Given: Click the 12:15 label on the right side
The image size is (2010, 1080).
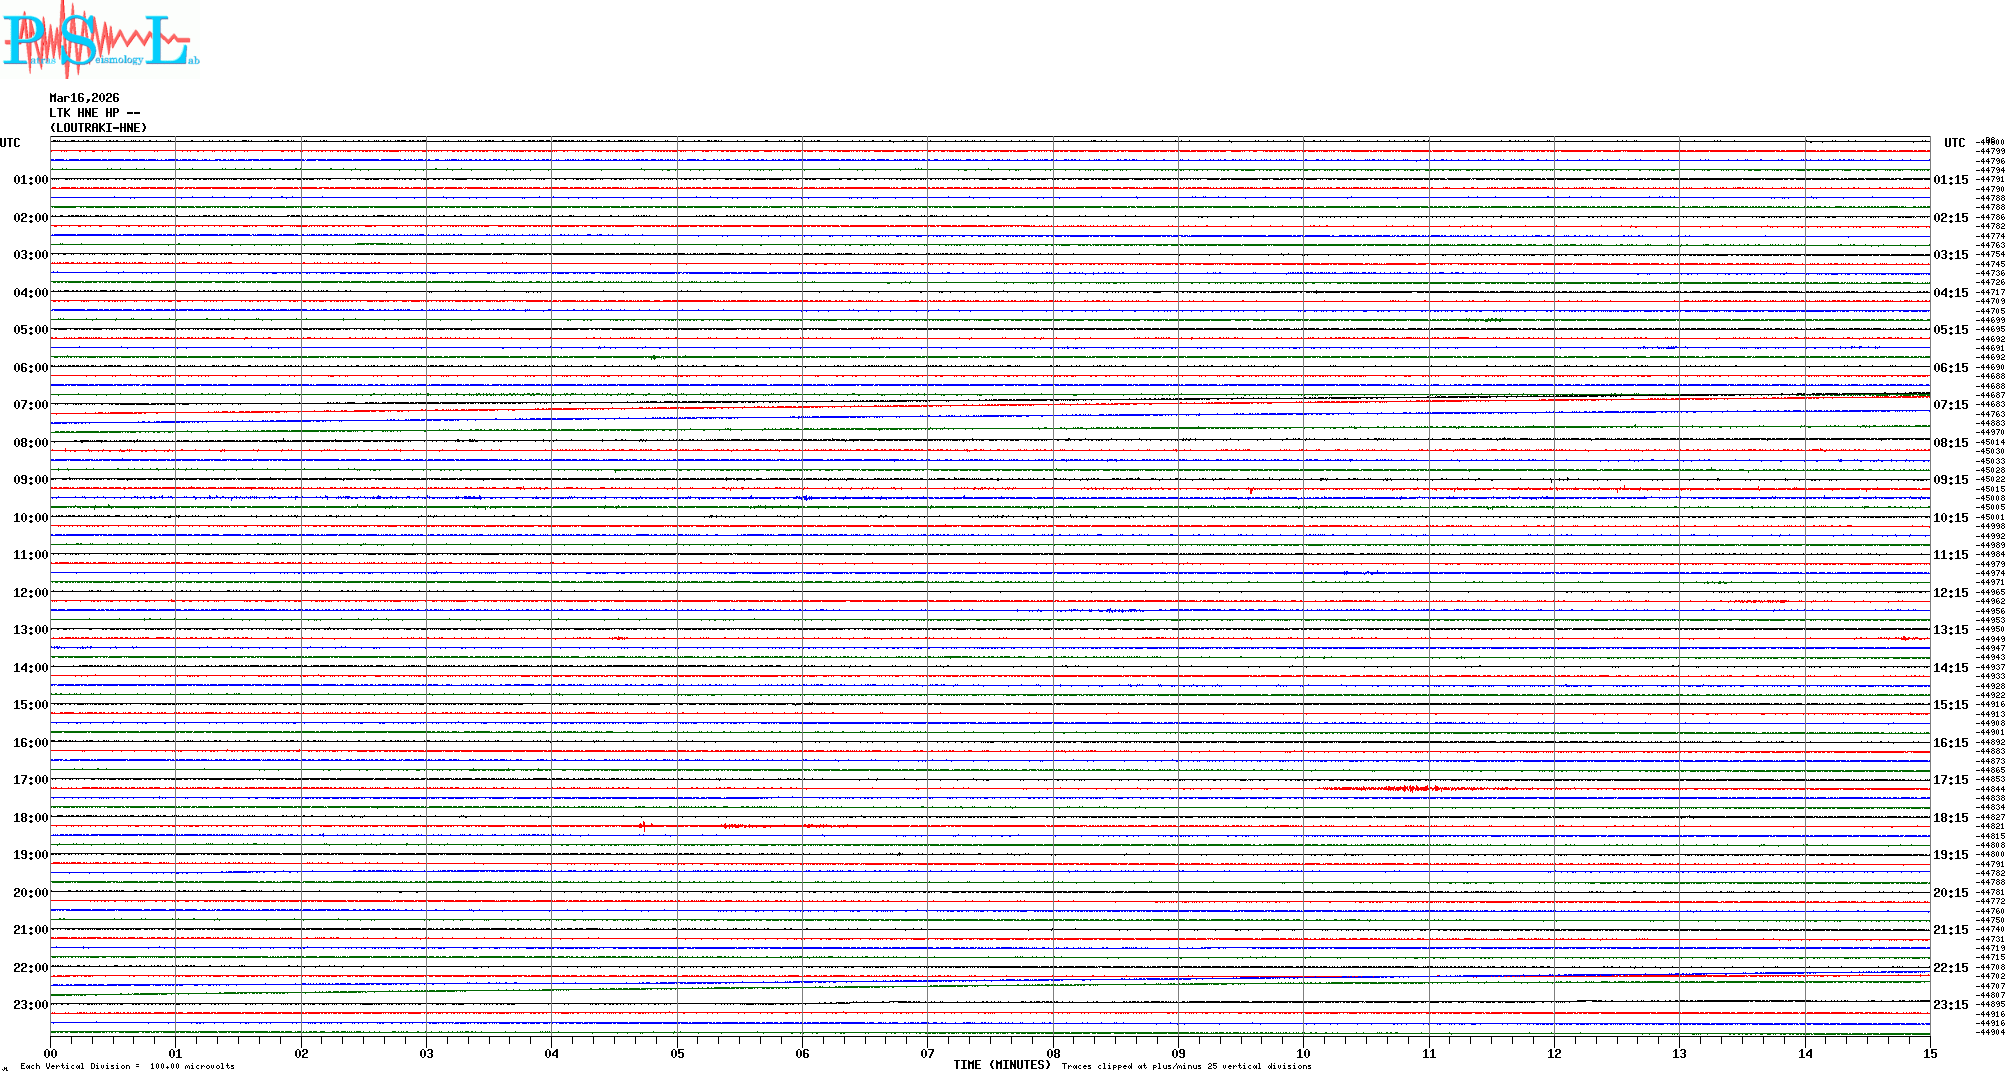Looking at the screenshot, I should [x=1950, y=593].
